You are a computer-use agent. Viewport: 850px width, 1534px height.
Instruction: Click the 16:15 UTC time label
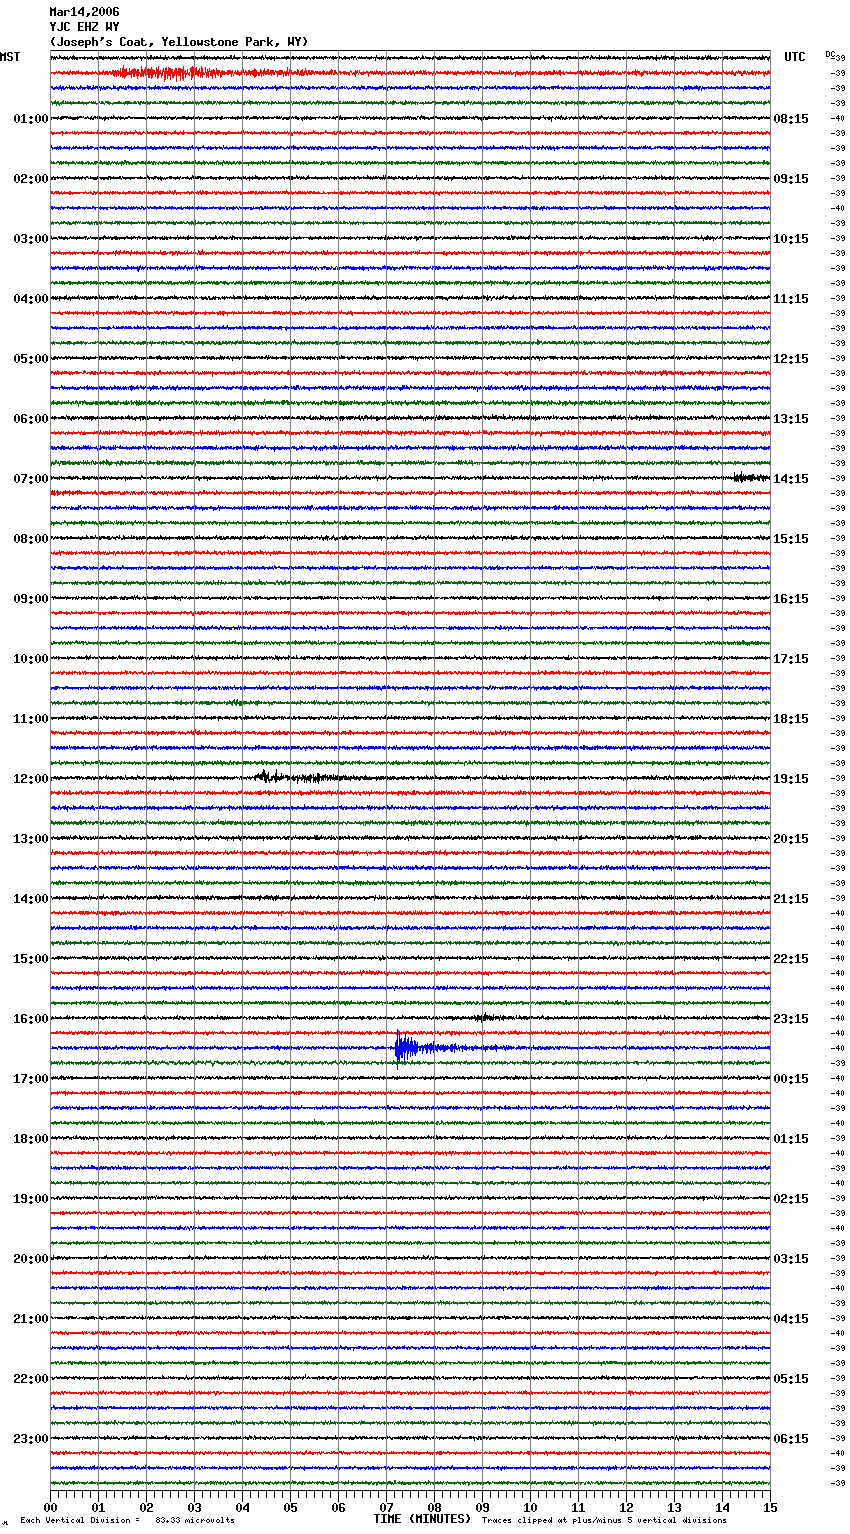coord(791,599)
